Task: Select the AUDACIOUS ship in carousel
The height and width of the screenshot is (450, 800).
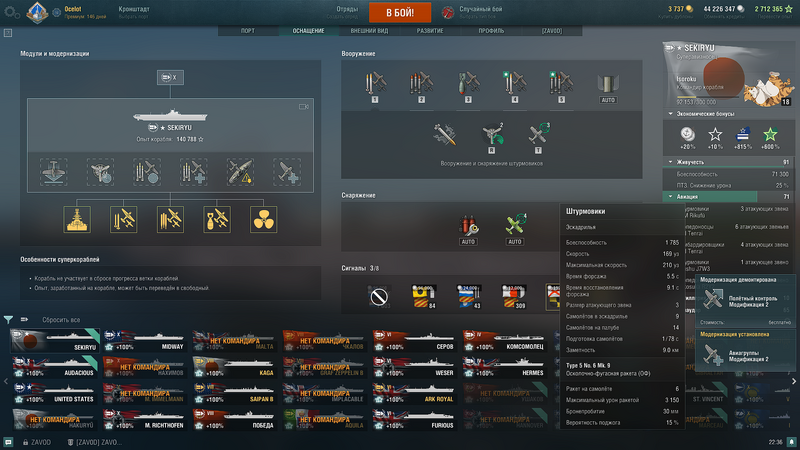Action: pos(55,367)
